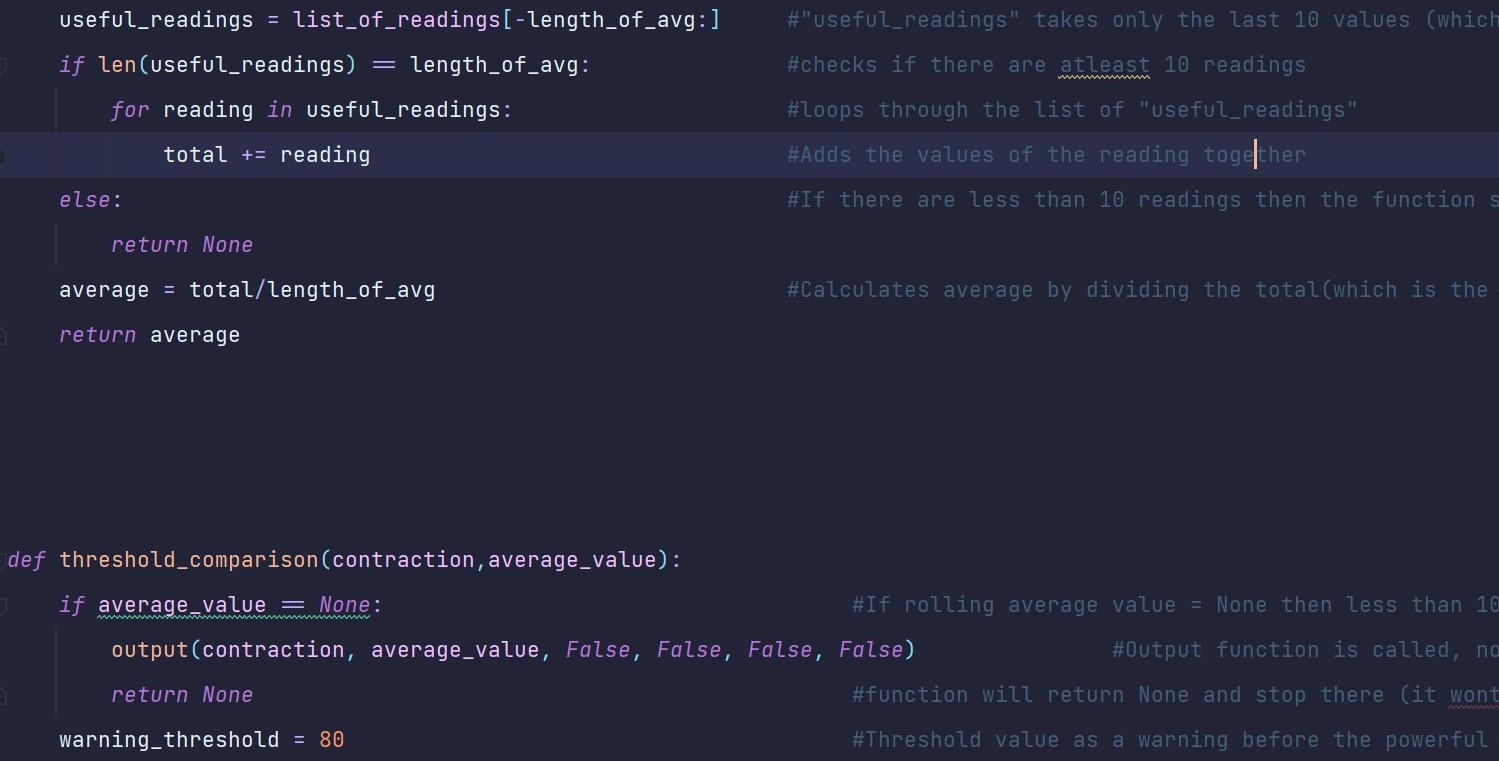Viewport: 1499px width, 761px height.
Task: Click 'contraction' parameter in function definition
Action: click(403, 560)
